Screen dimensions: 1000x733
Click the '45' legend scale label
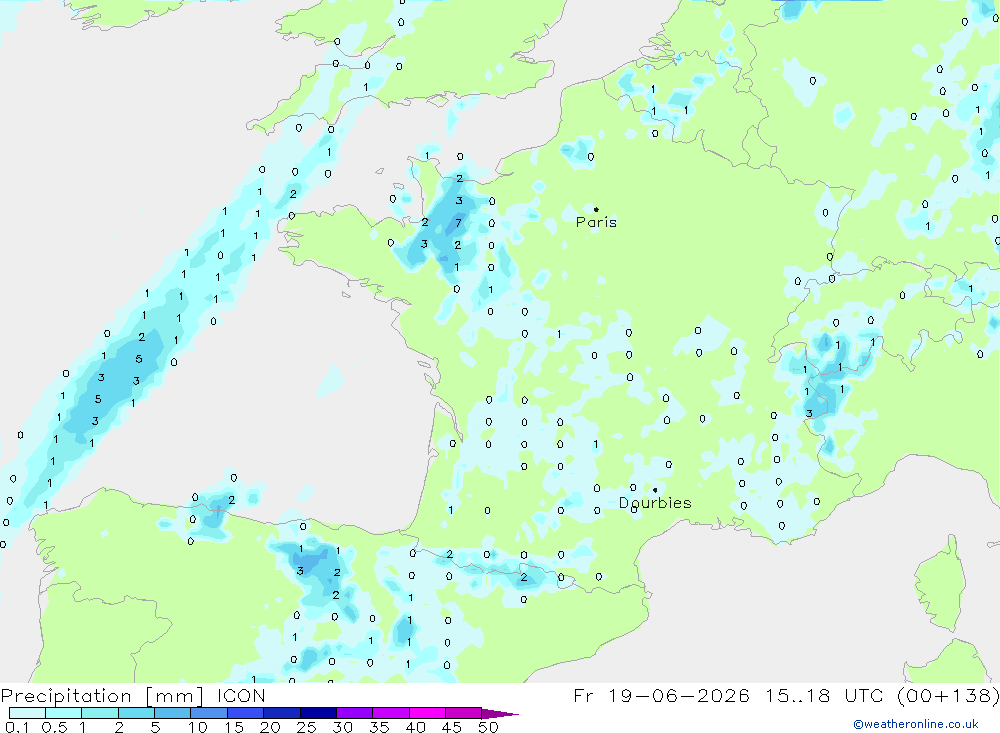pyautogui.click(x=452, y=727)
